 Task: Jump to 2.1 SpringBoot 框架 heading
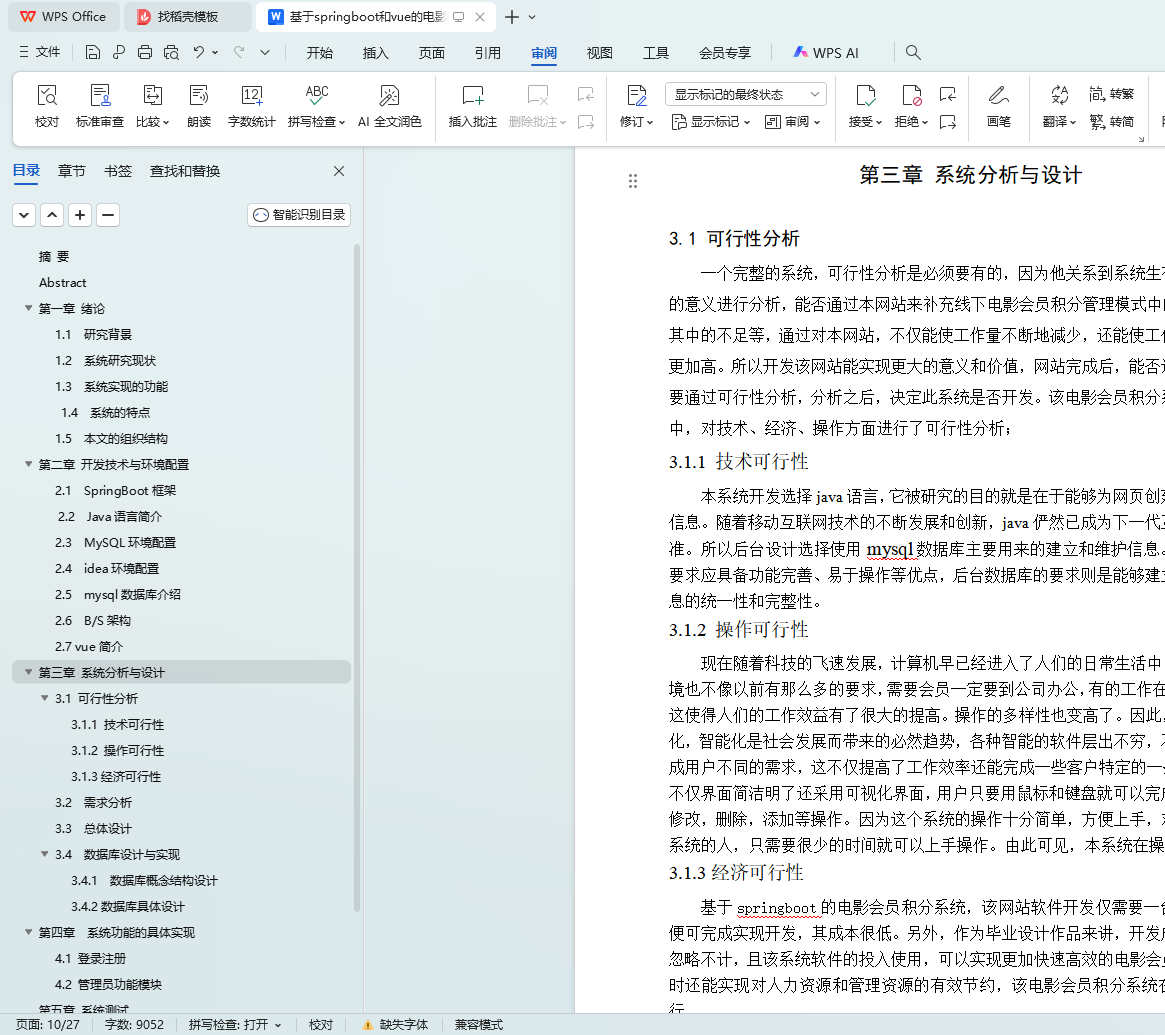tap(115, 490)
